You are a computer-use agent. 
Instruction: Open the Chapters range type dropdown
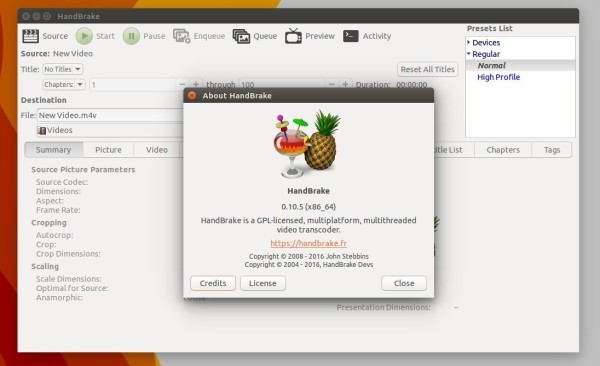click(64, 84)
